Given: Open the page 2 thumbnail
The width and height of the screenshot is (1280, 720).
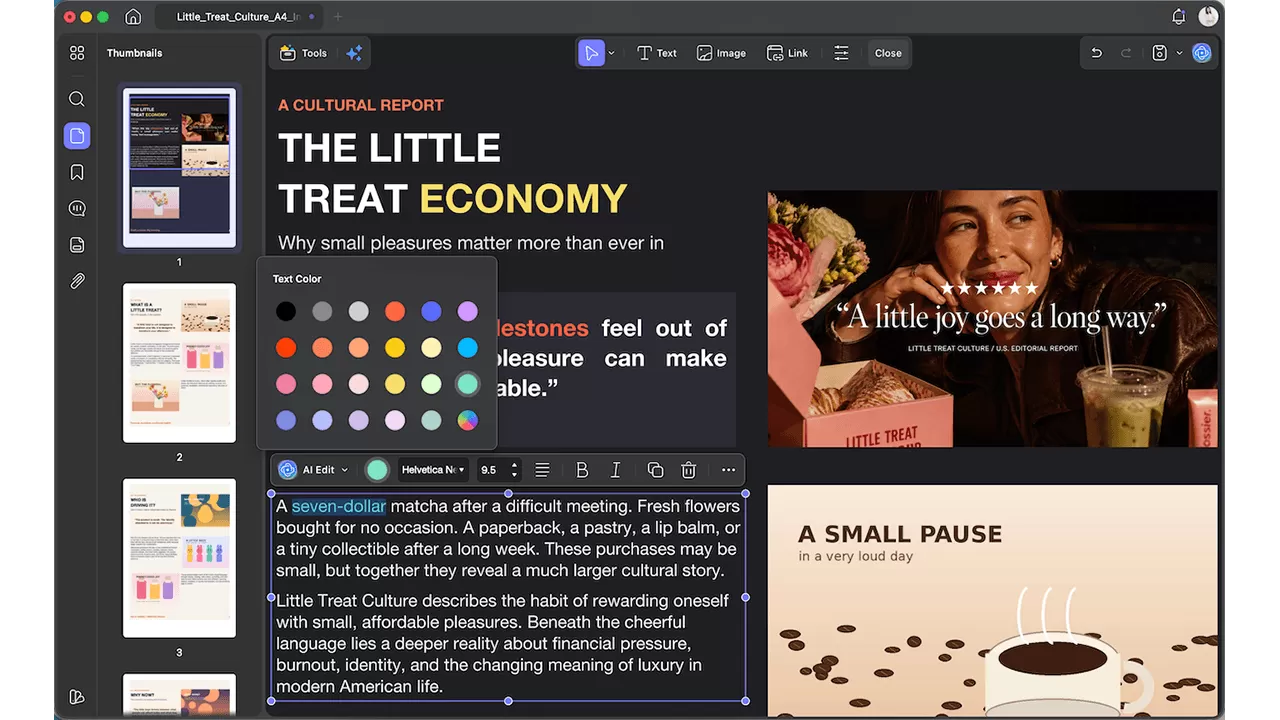Looking at the screenshot, I should click(x=179, y=363).
